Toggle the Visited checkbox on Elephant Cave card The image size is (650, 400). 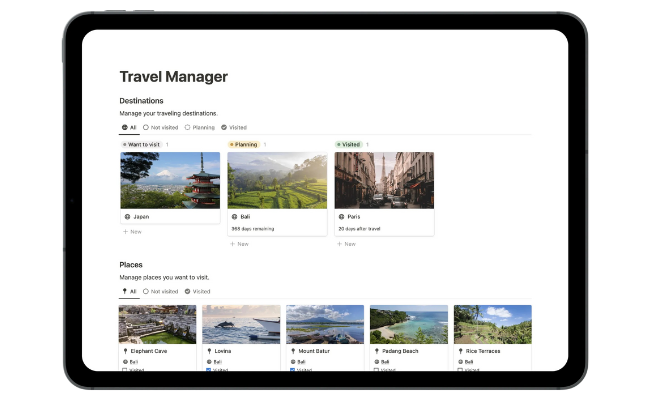[125, 370]
